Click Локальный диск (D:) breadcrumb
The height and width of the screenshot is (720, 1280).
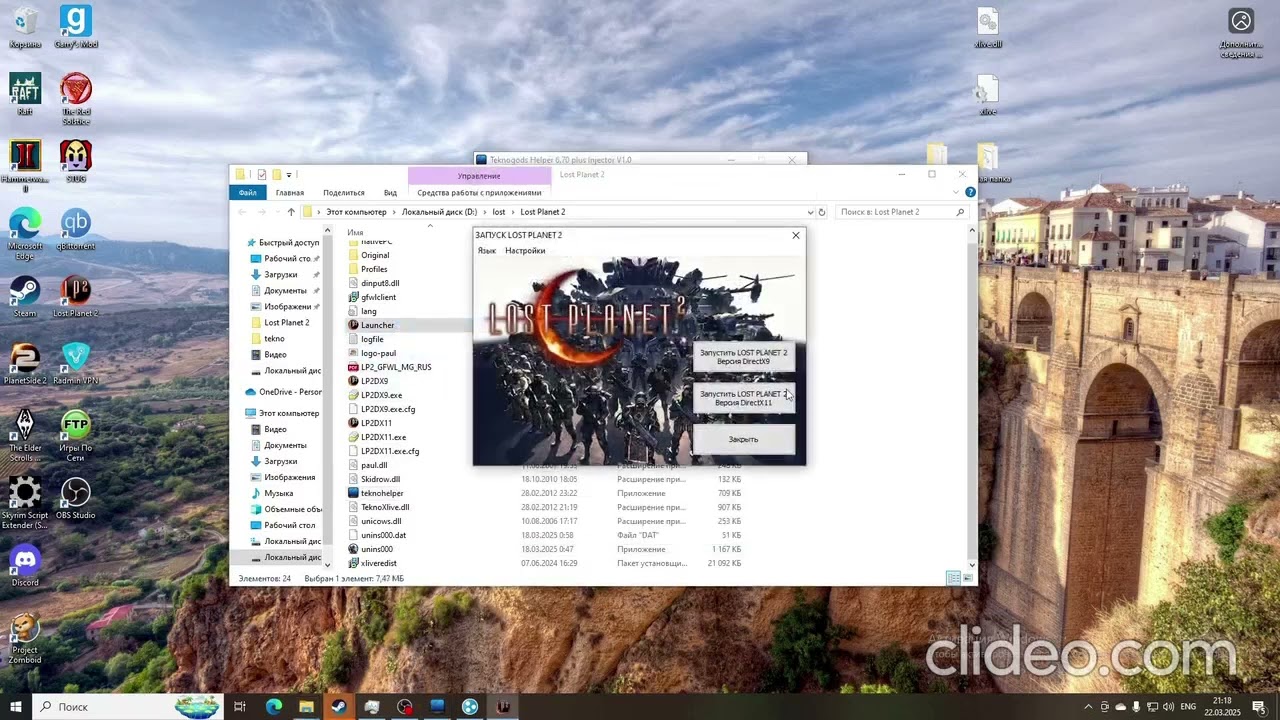tap(439, 212)
